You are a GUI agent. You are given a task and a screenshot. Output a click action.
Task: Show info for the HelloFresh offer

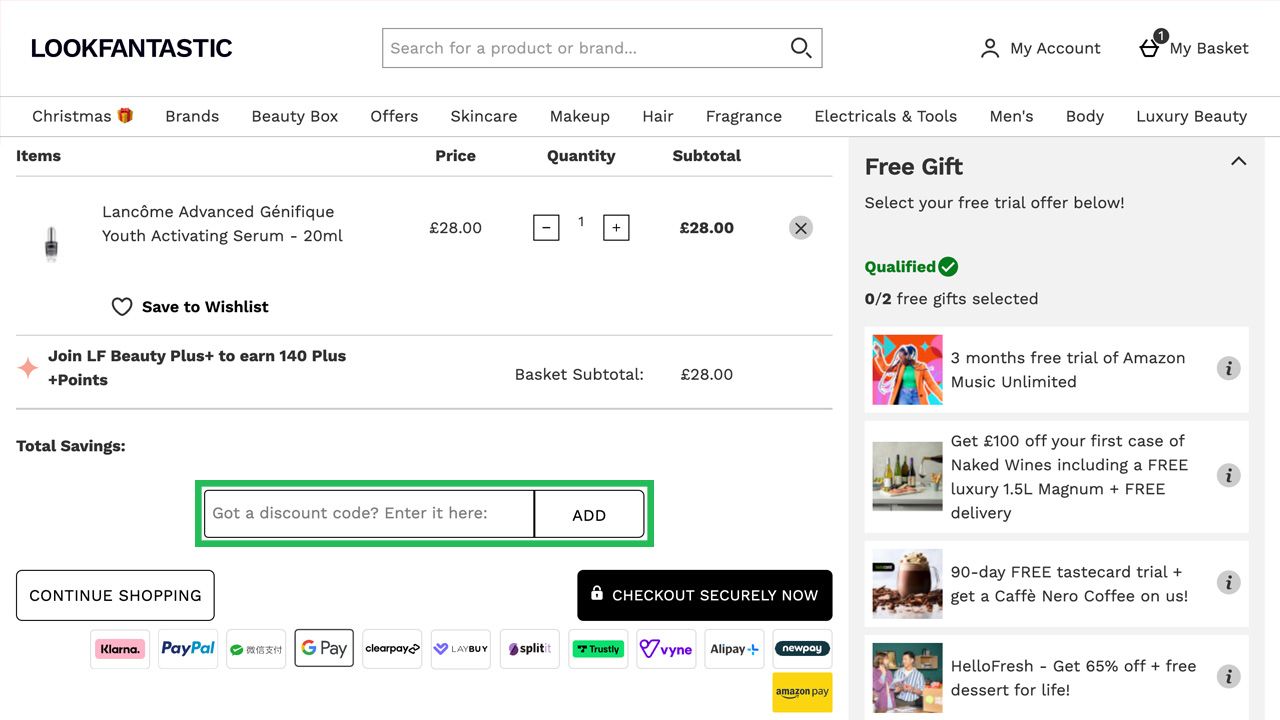tap(1228, 677)
